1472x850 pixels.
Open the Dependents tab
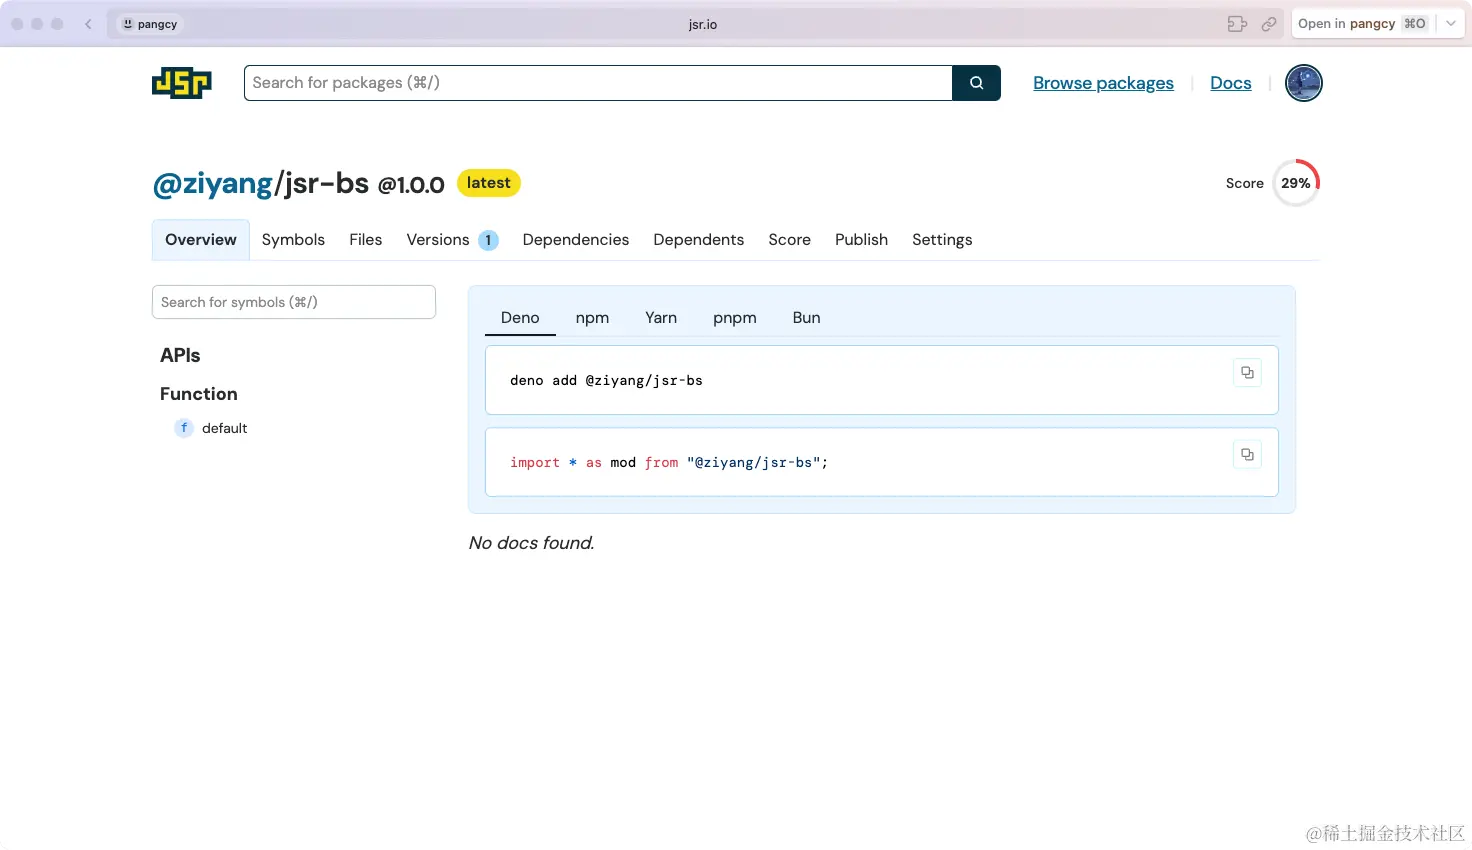pyautogui.click(x=699, y=240)
